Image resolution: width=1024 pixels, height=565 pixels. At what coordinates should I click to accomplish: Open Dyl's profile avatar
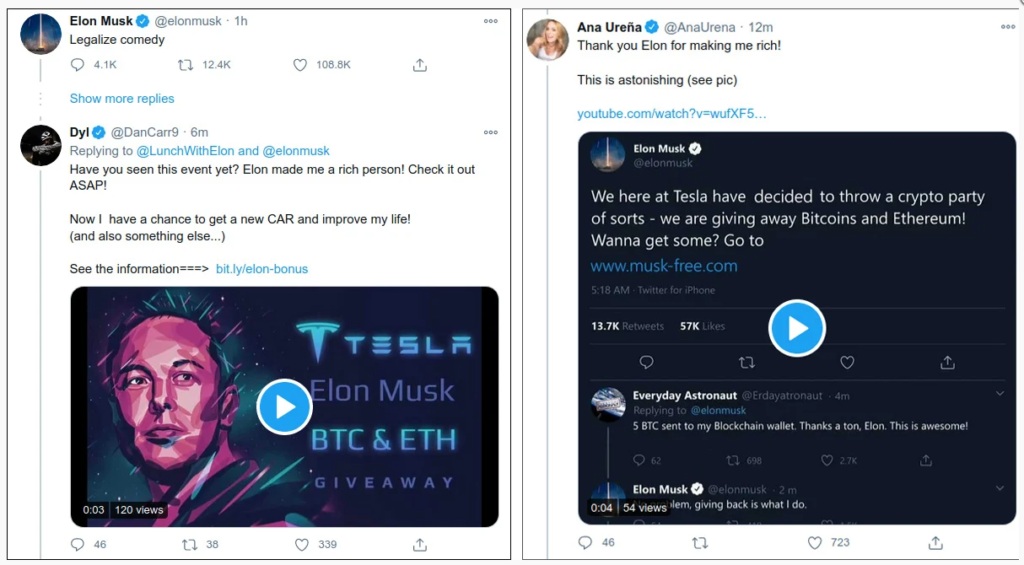pos(41,146)
